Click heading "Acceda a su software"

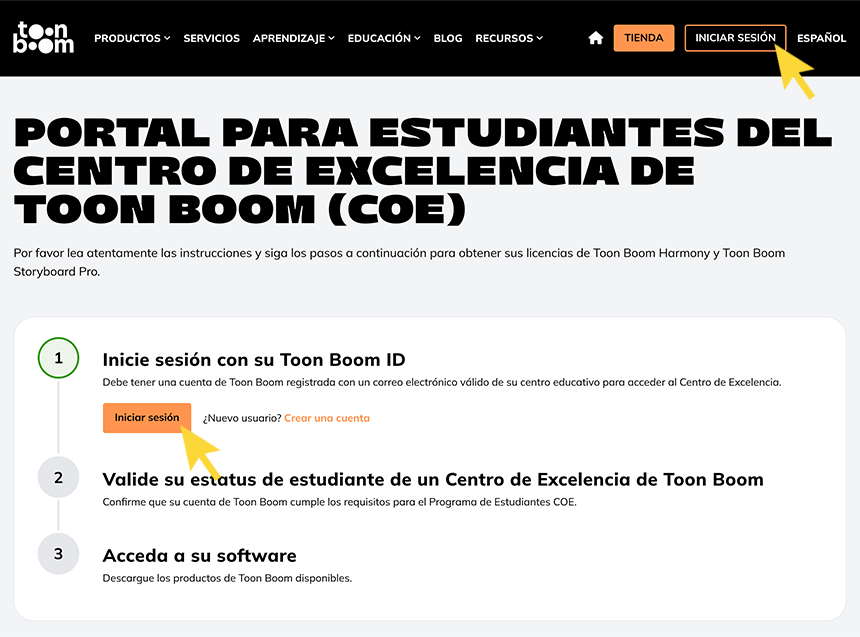click(x=200, y=555)
